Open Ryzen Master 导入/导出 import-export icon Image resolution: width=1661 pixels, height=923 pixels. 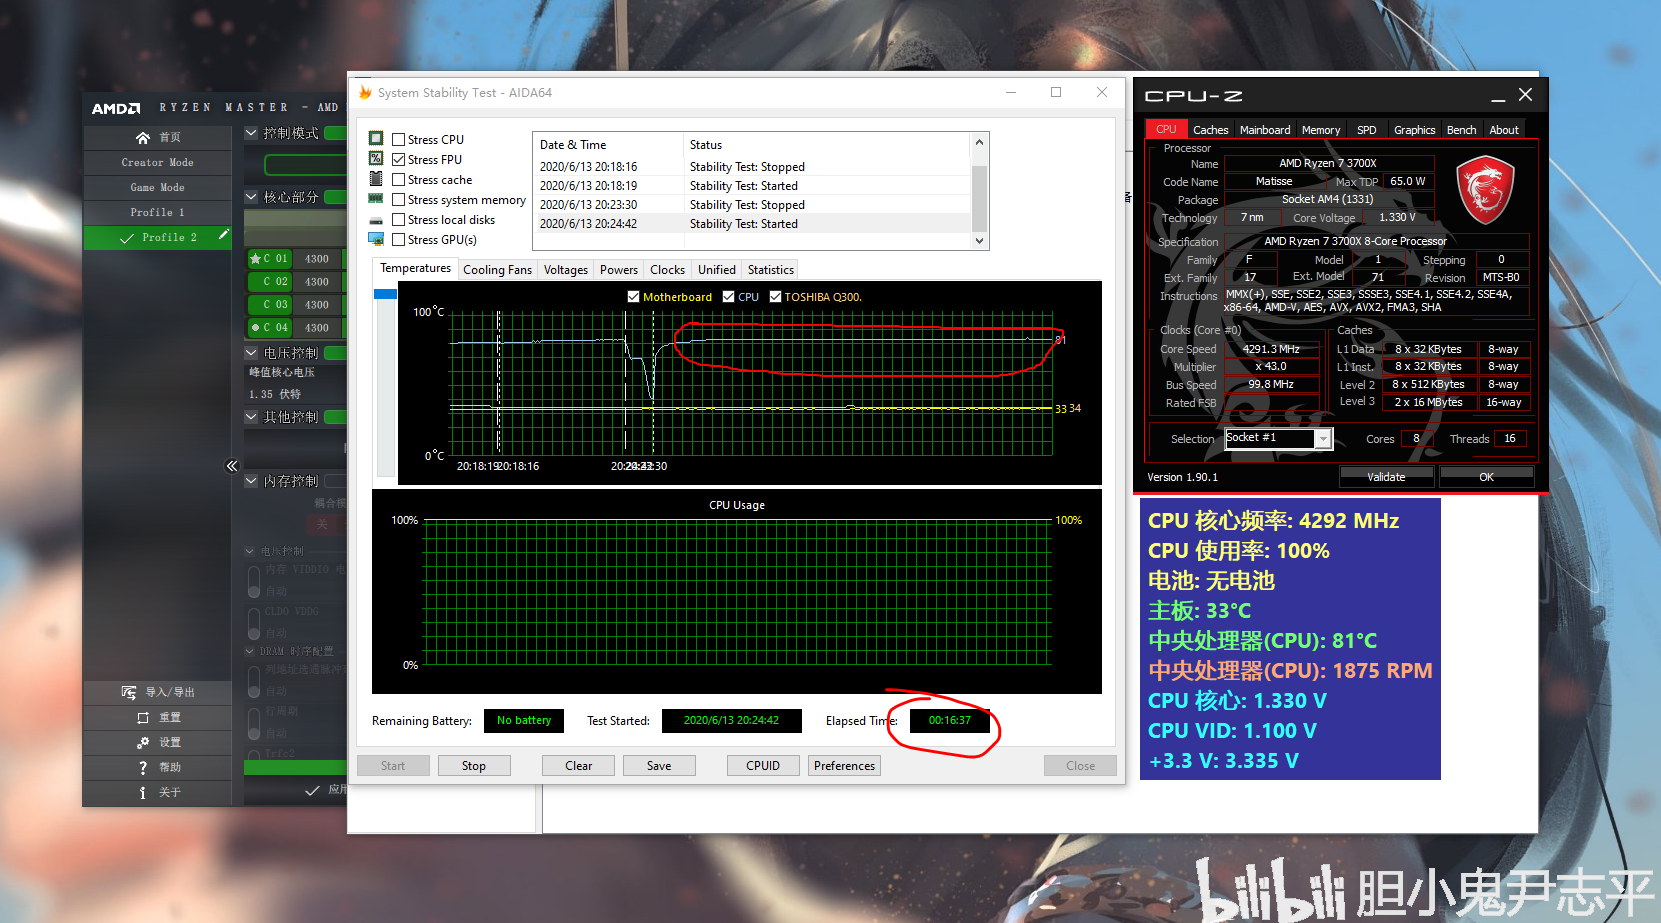pyautogui.click(x=127, y=692)
